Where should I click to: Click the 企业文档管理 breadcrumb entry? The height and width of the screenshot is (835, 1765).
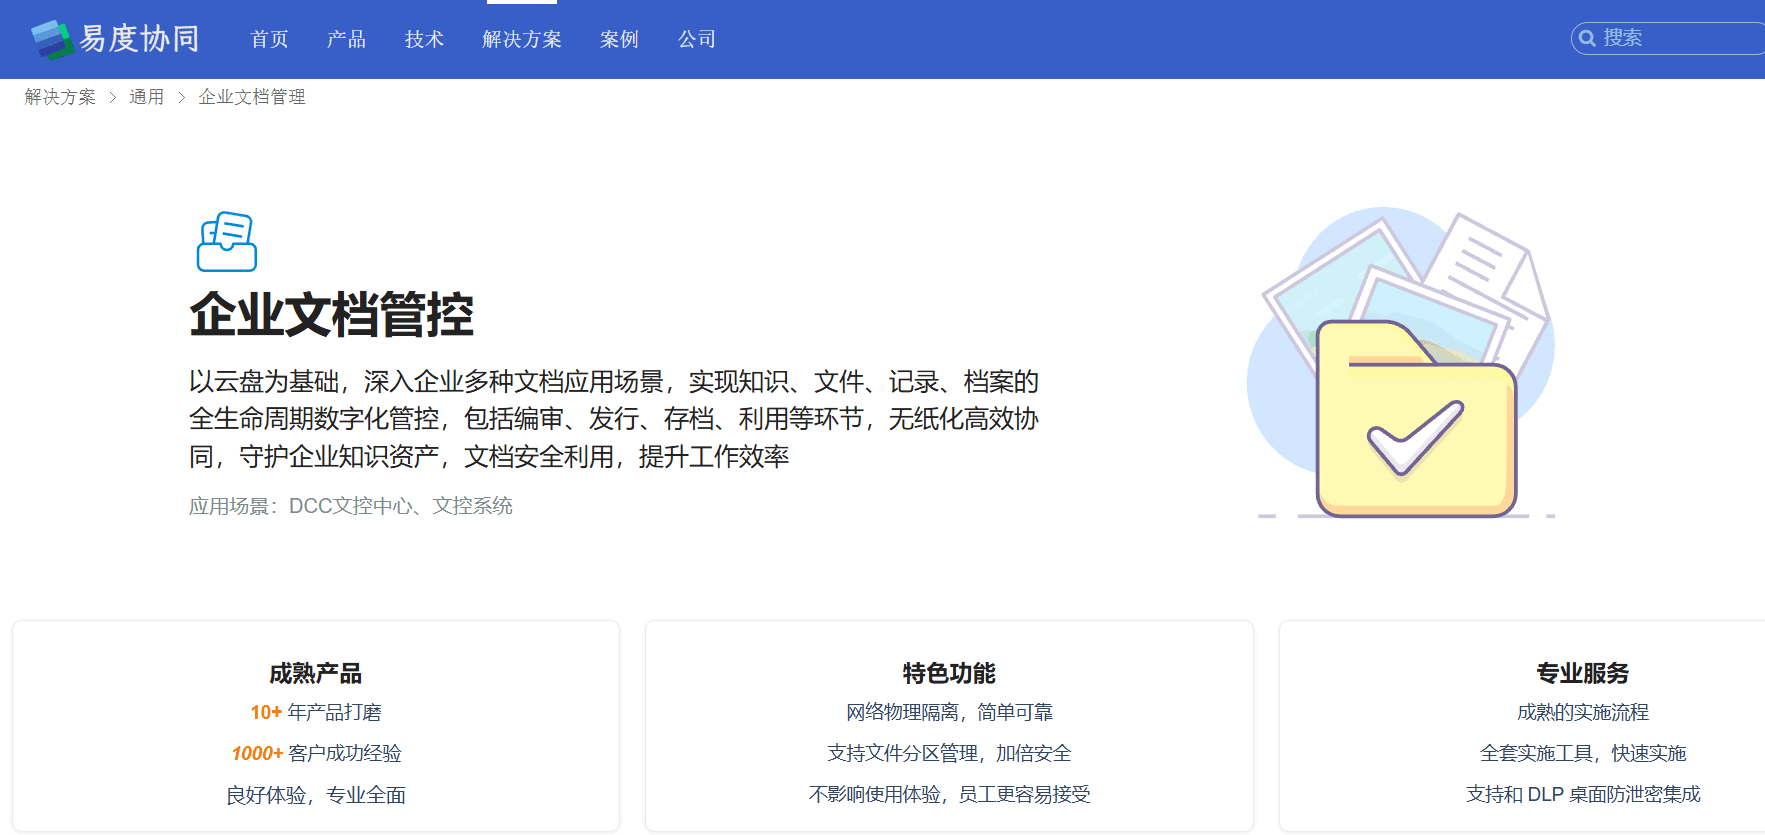point(252,97)
